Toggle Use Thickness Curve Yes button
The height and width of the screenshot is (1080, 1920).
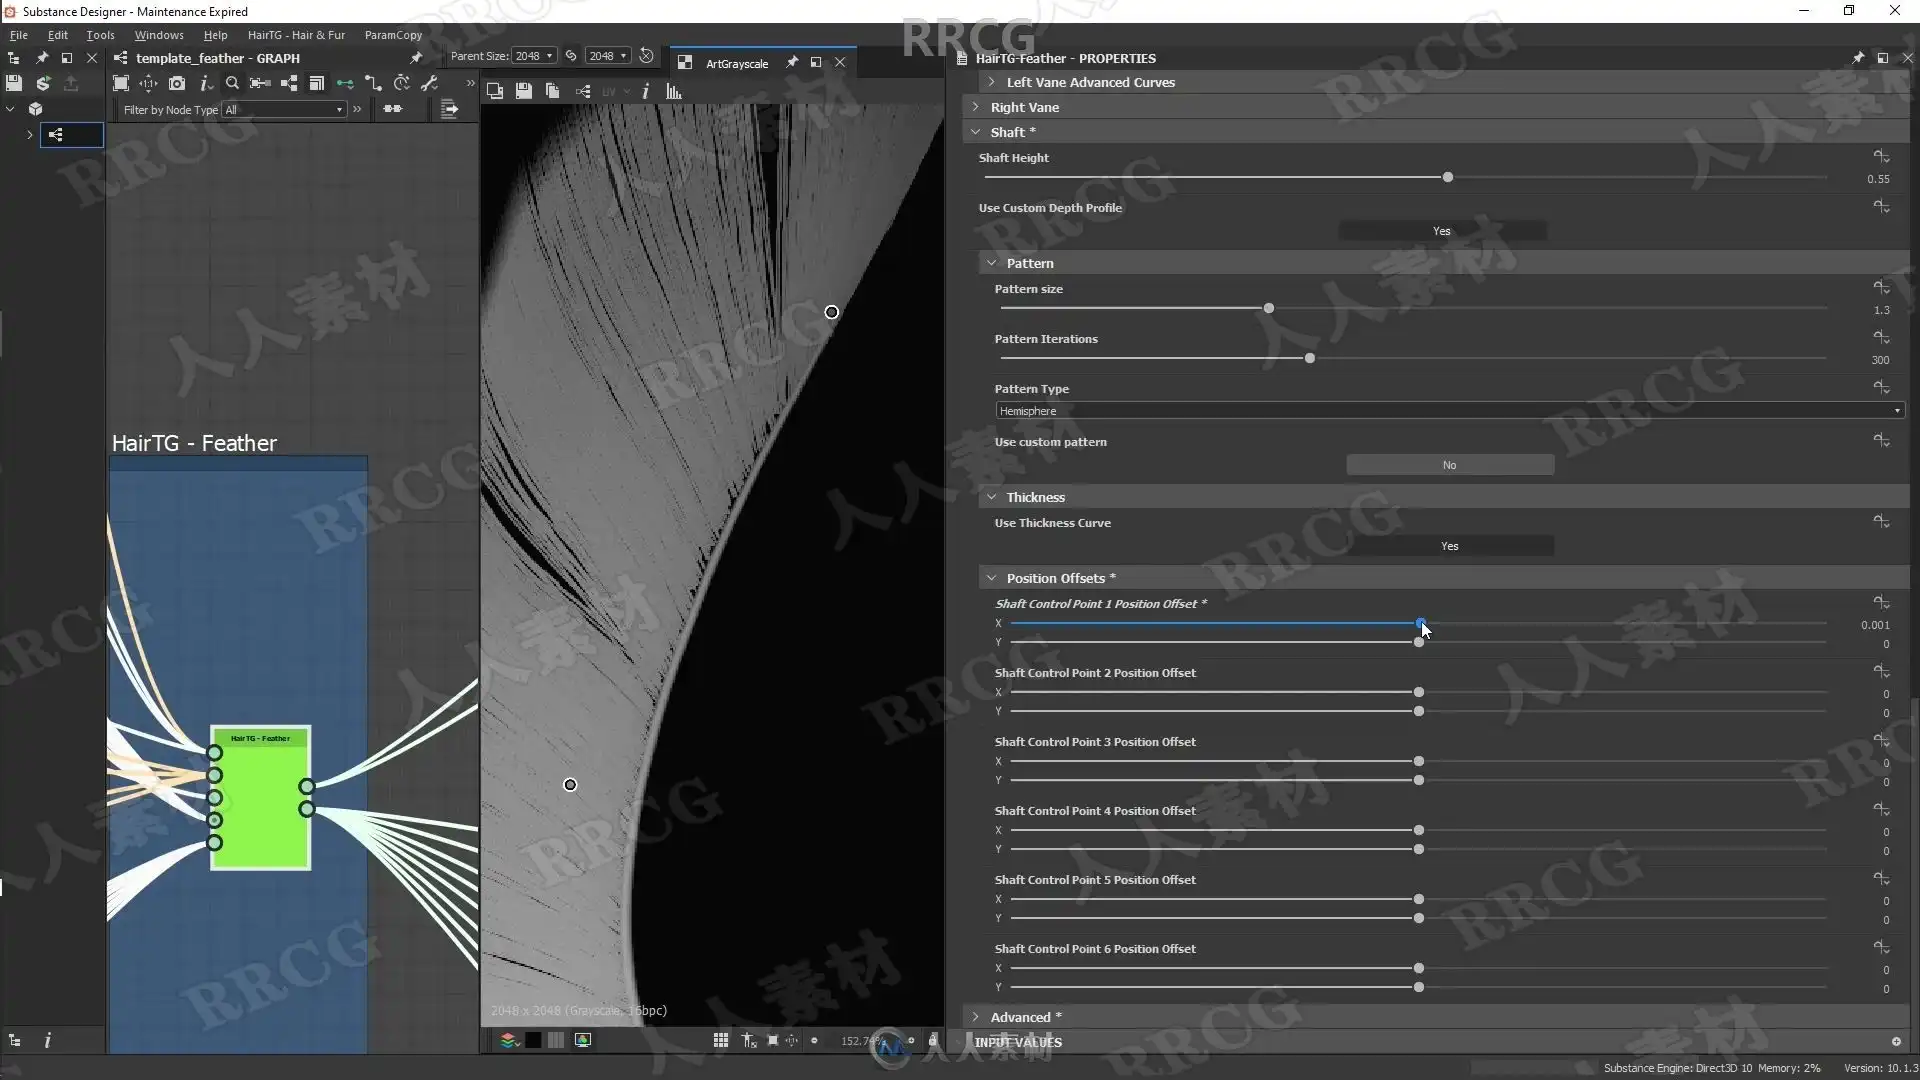[x=1449, y=546]
